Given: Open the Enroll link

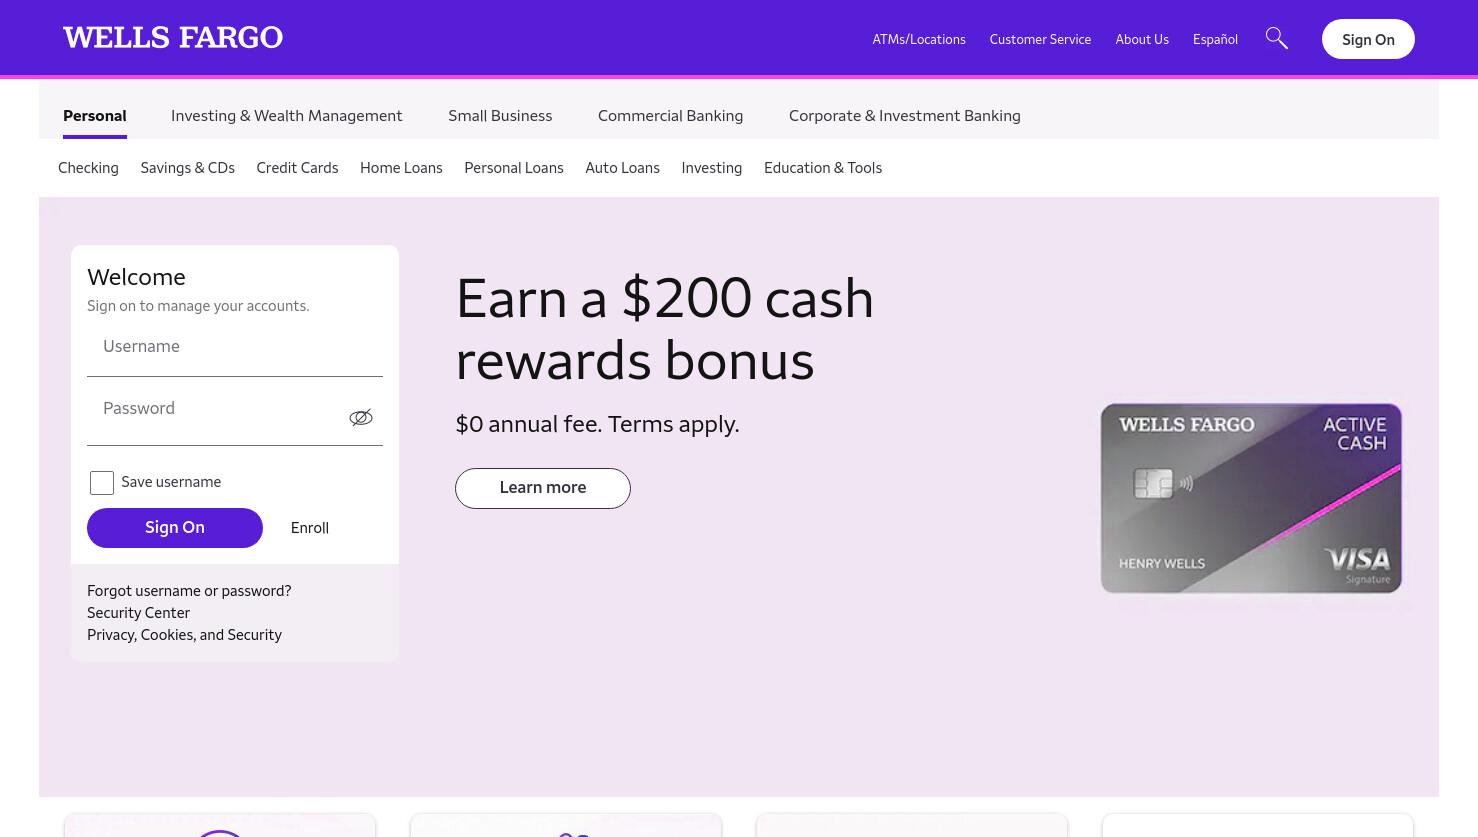Looking at the screenshot, I should [310, 528].
